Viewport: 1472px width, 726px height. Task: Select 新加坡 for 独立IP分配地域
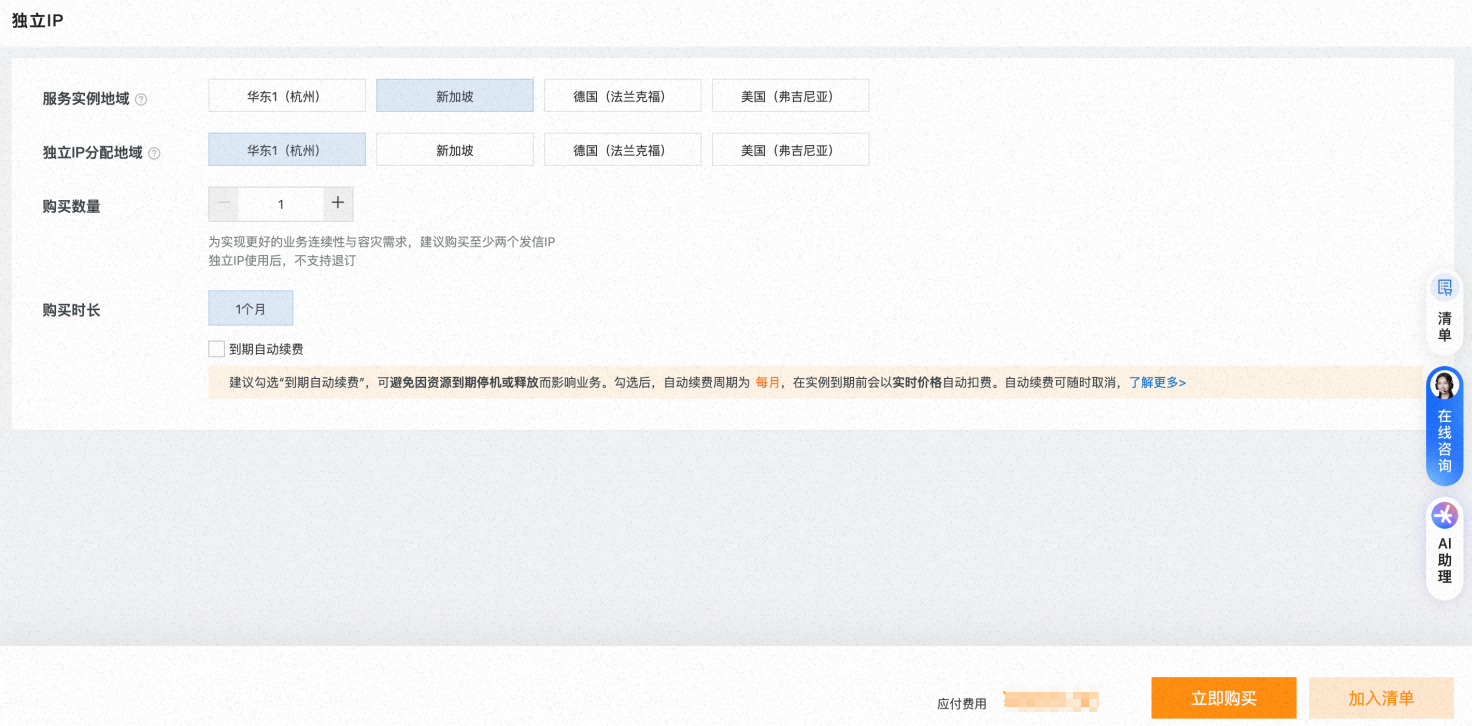click(x=455, y=150)
